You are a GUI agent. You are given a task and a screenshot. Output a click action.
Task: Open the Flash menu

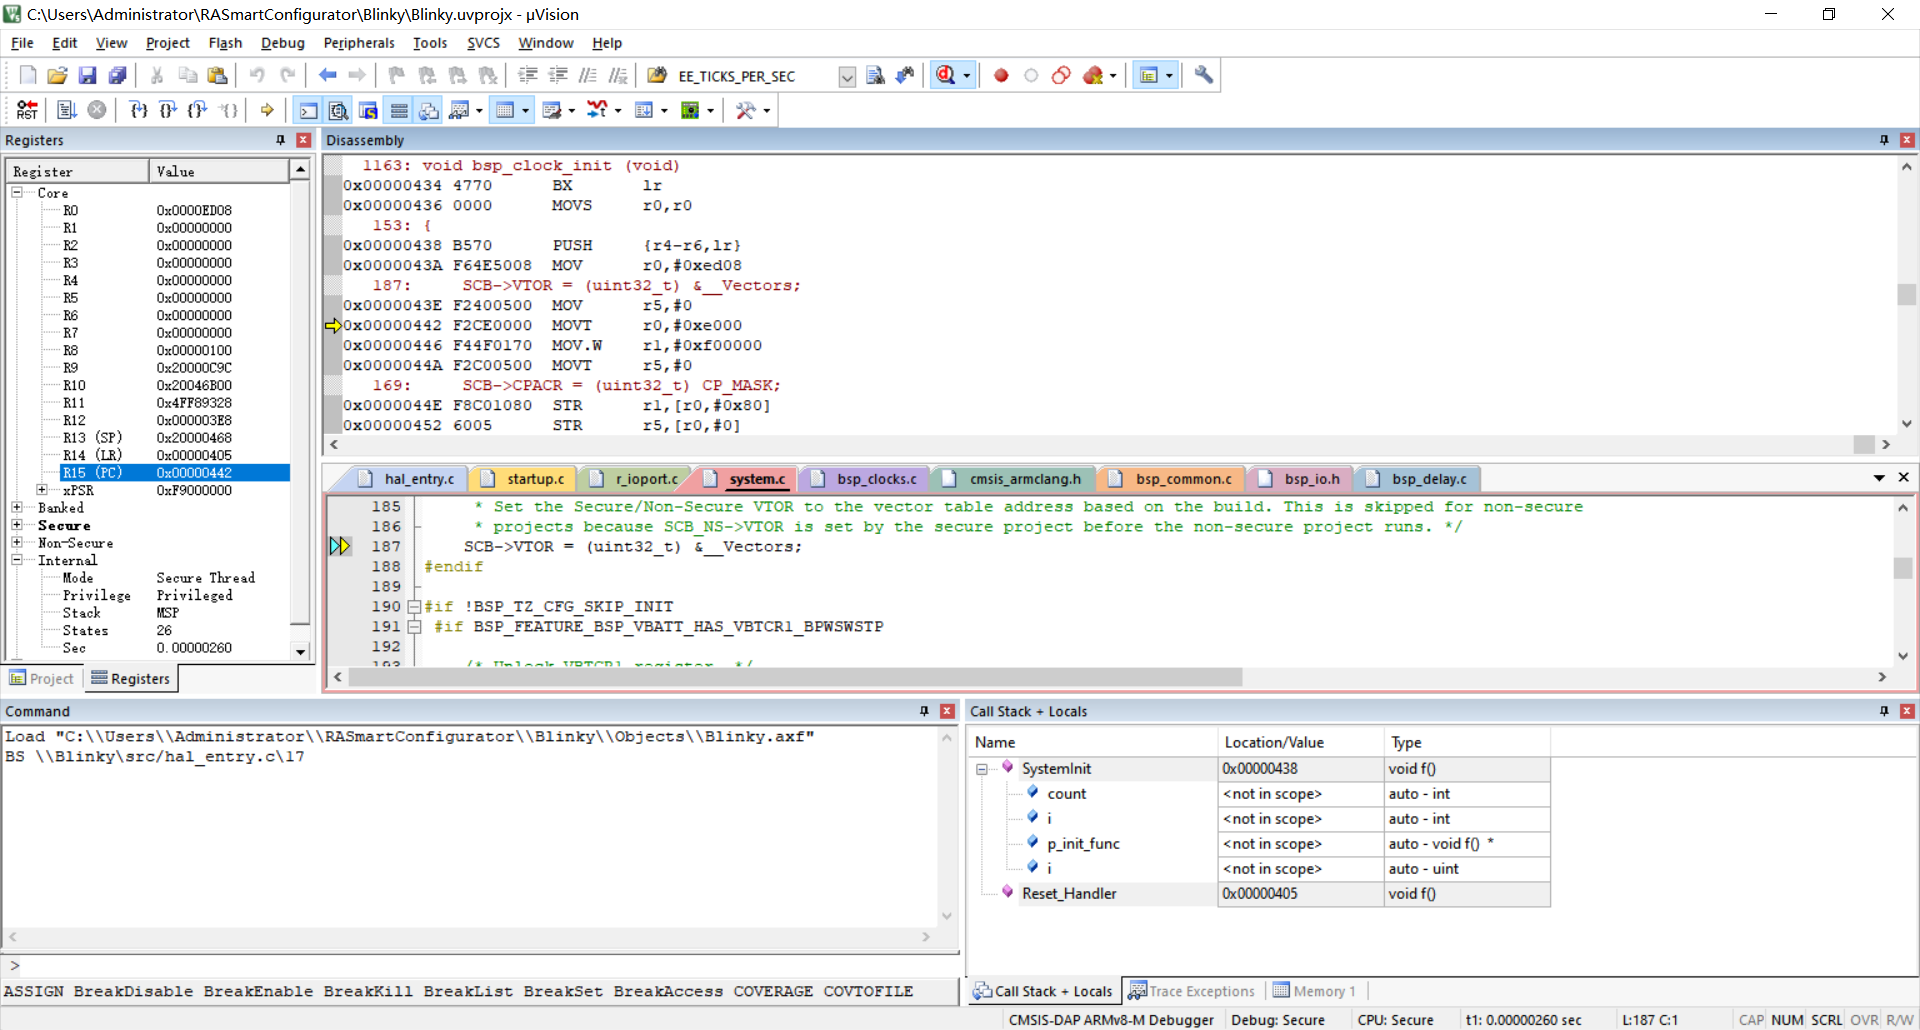coord(225,43)
